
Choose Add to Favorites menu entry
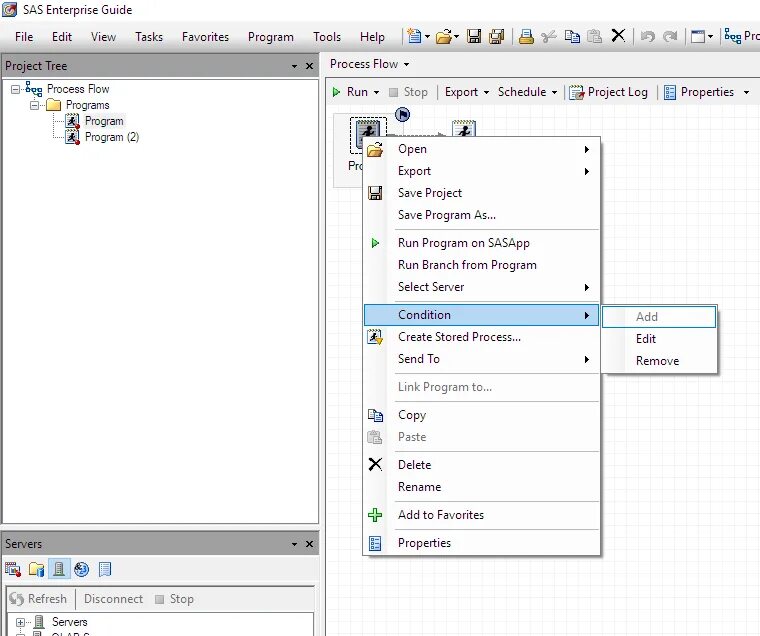coord(481,515)
